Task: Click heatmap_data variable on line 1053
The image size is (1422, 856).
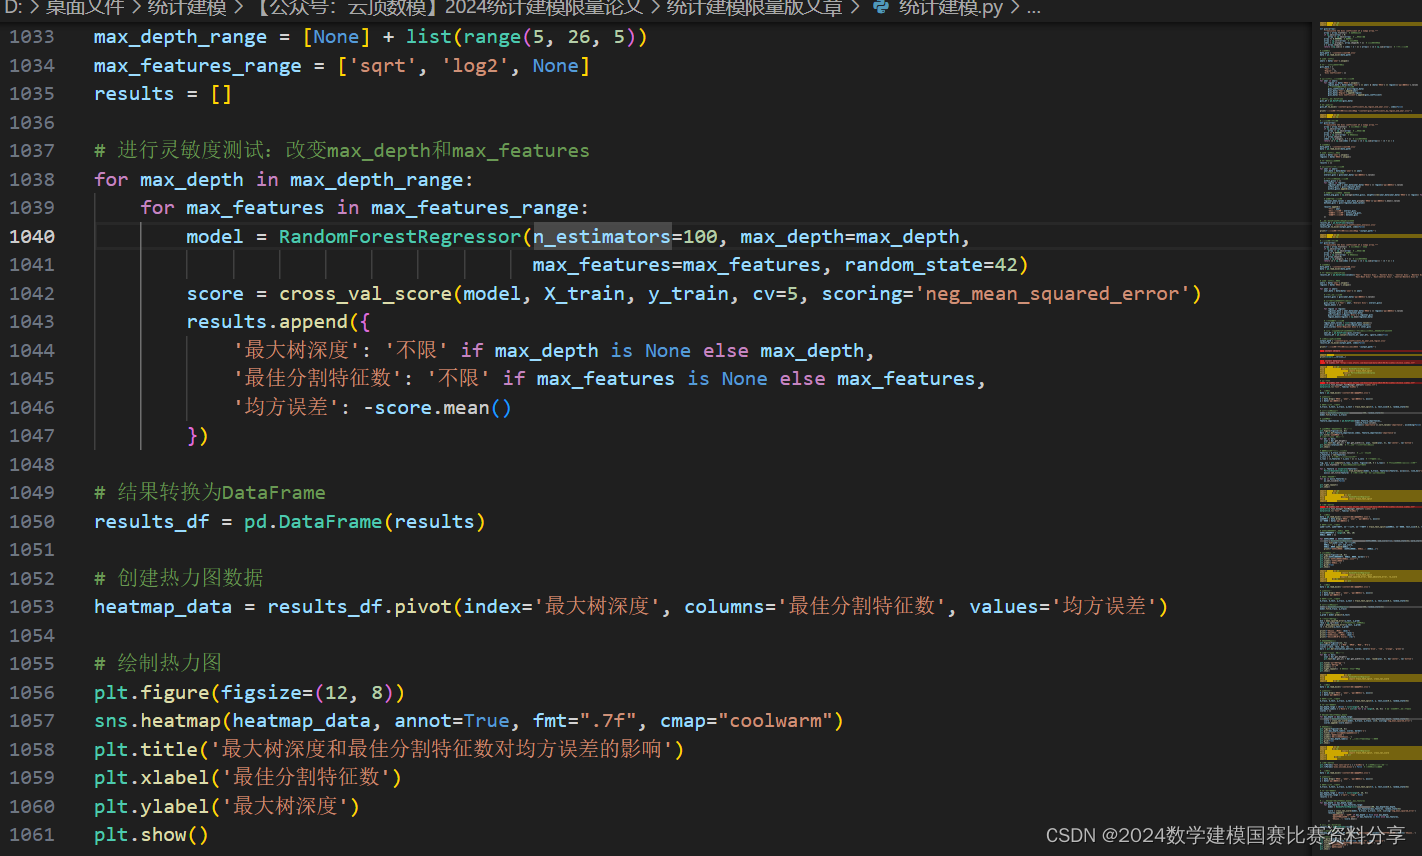Action: [163, 607]
